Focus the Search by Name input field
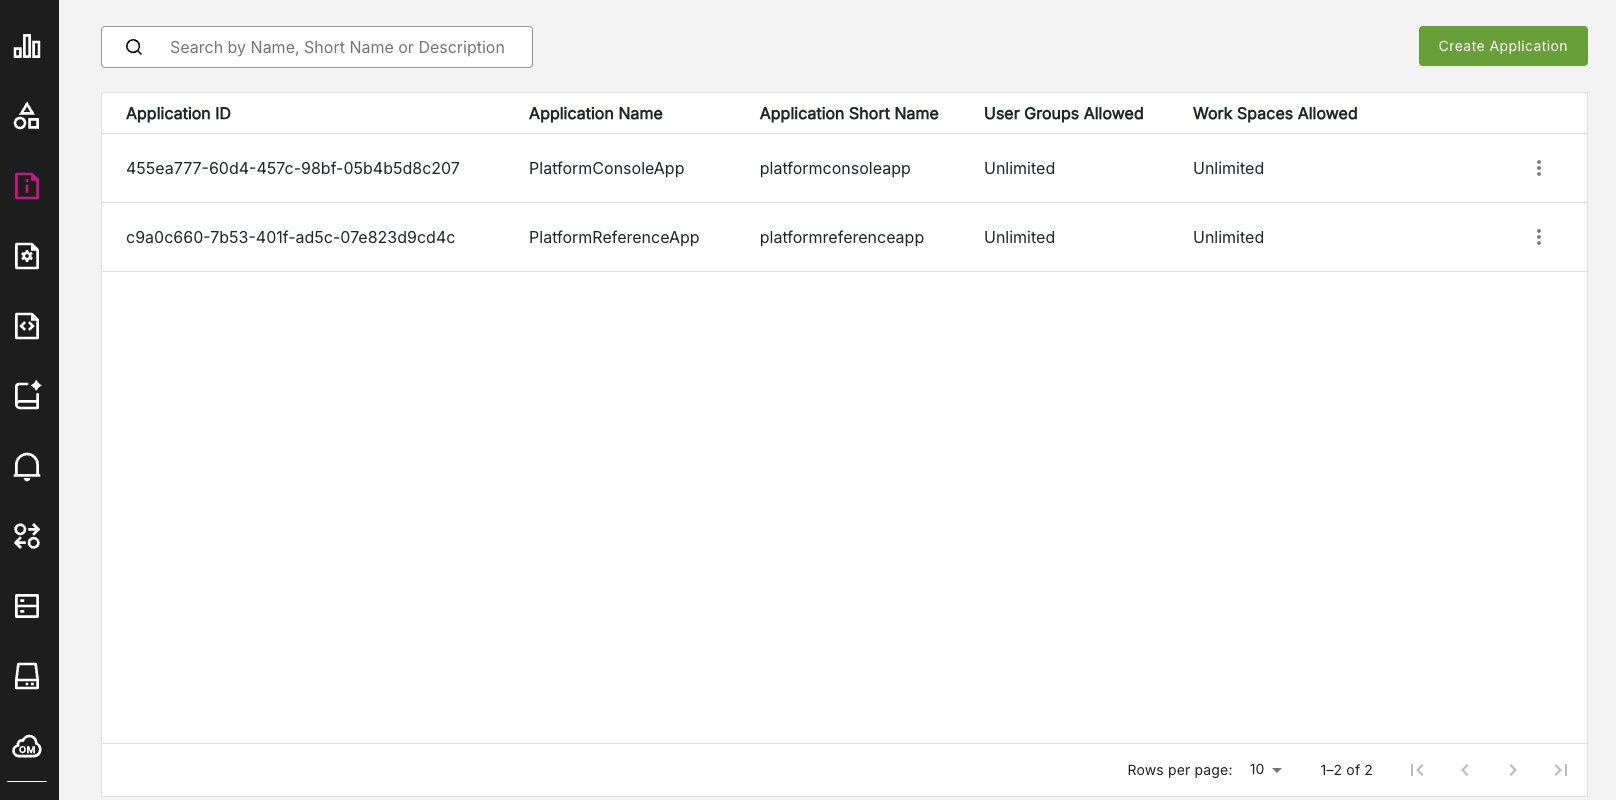The height and width of the screenshot is (800, 1616). (317, 47)
